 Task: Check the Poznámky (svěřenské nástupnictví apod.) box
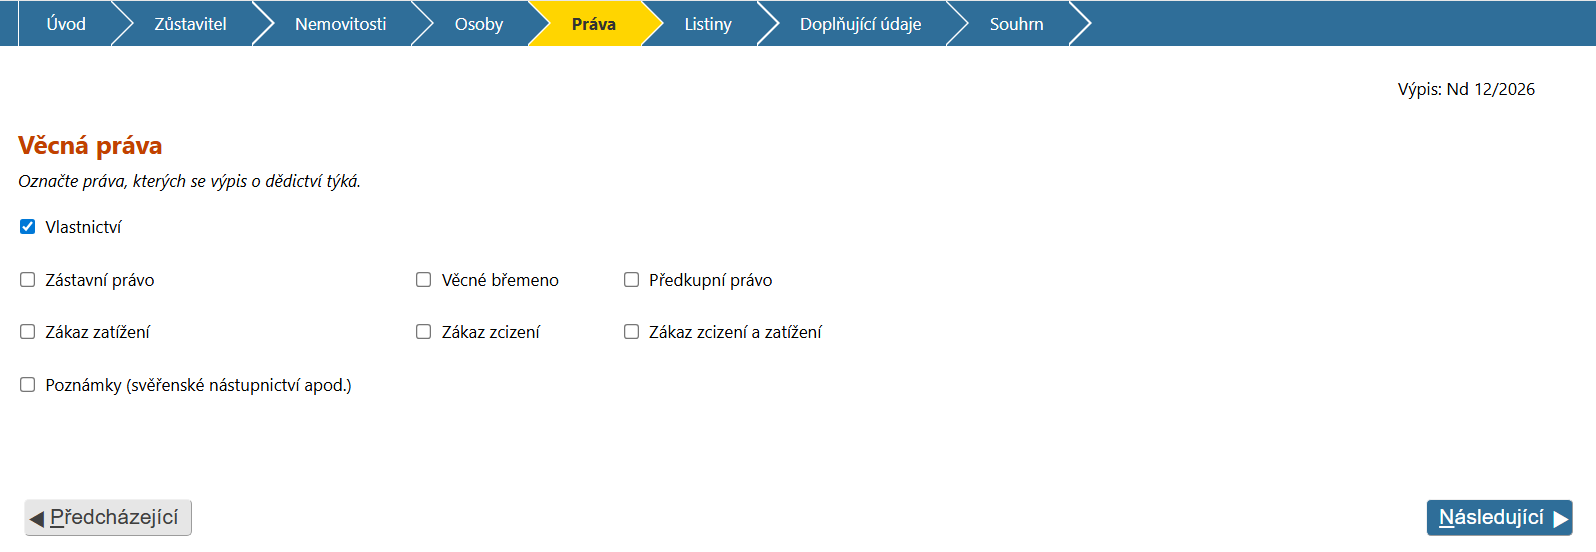pos(28,385)
